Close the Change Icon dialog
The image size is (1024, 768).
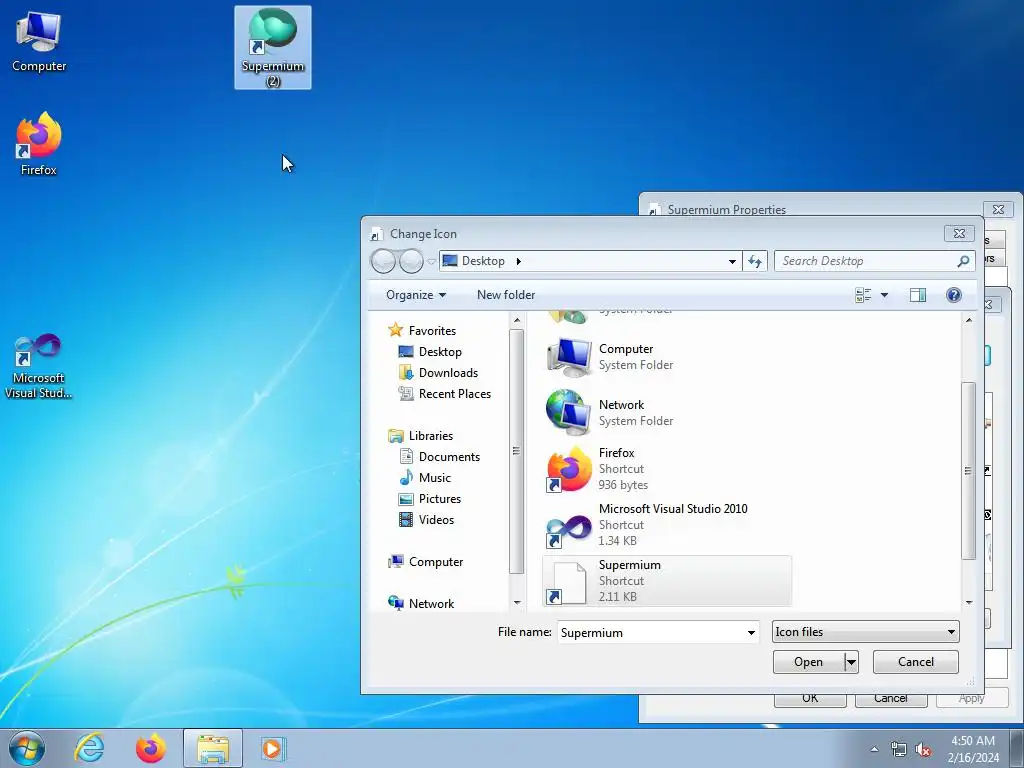959,233
